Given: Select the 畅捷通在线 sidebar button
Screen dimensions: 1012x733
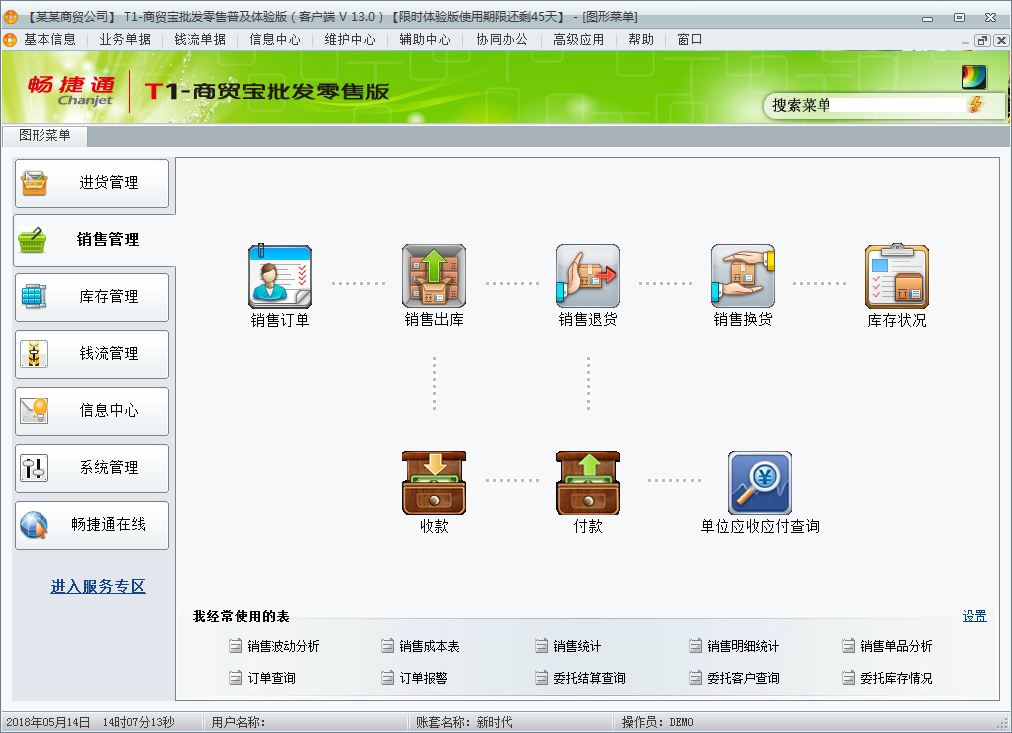Looking at the screenshot, I should (92, 525).
